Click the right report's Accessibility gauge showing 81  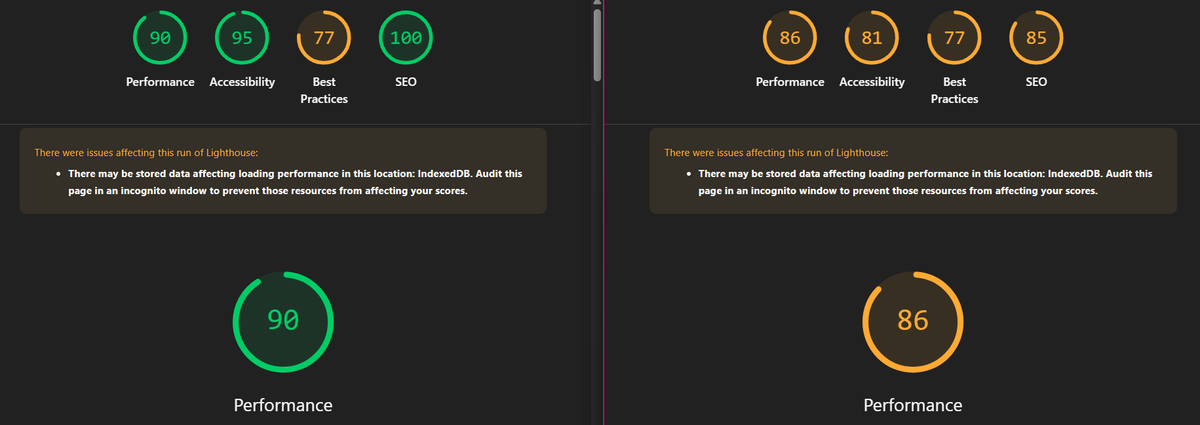tap(872, 38)
